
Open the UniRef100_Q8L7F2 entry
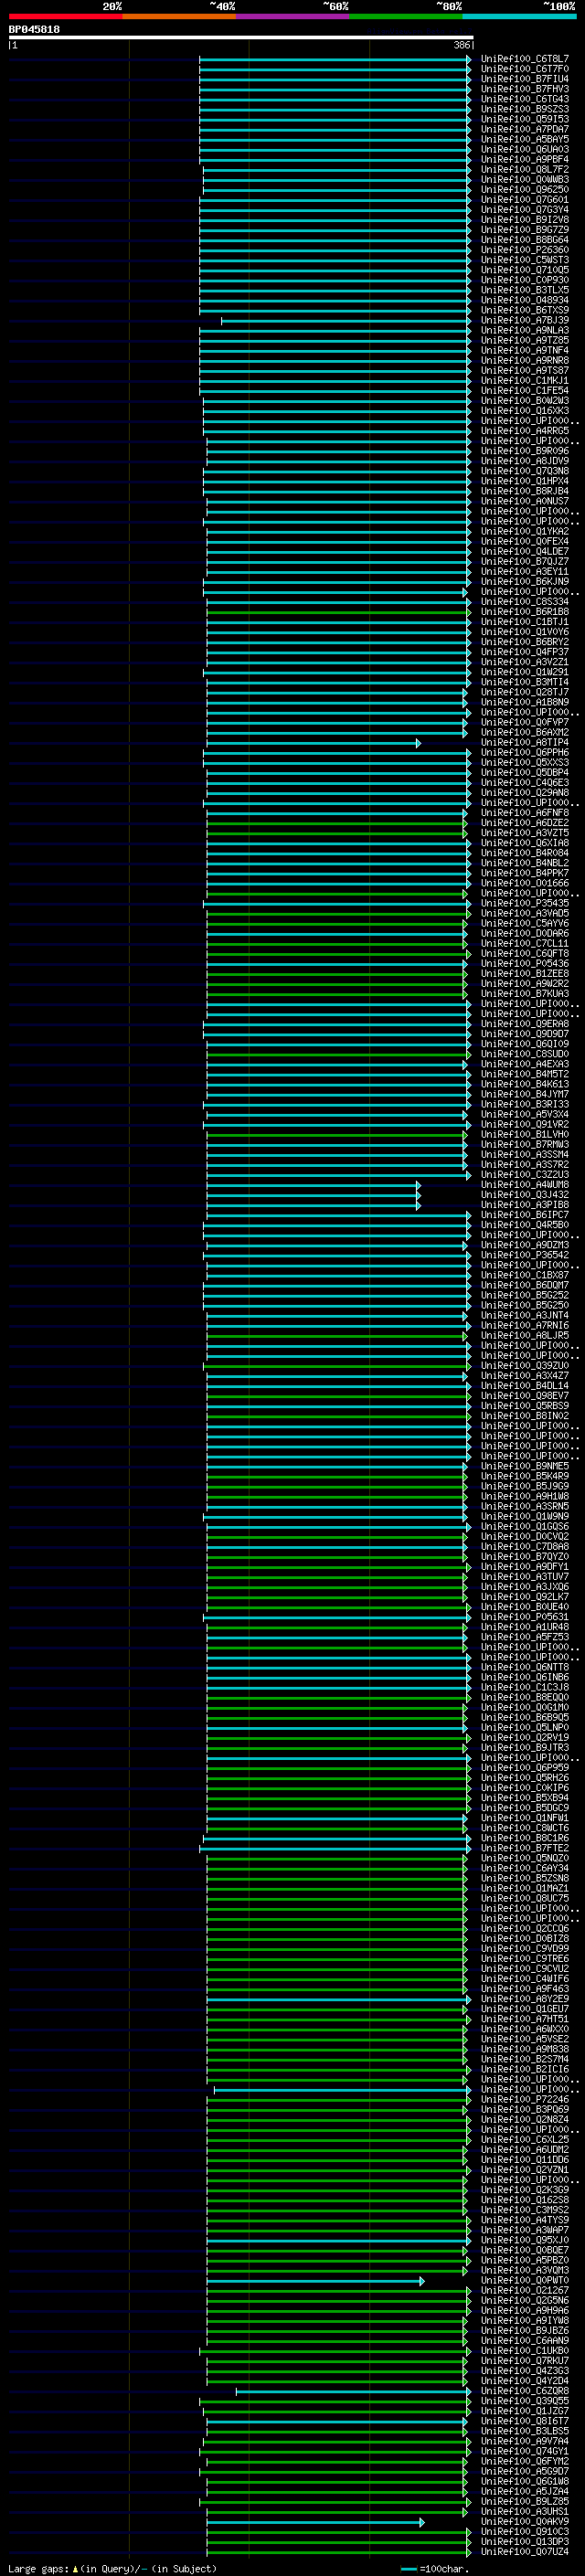click(525, 170)
